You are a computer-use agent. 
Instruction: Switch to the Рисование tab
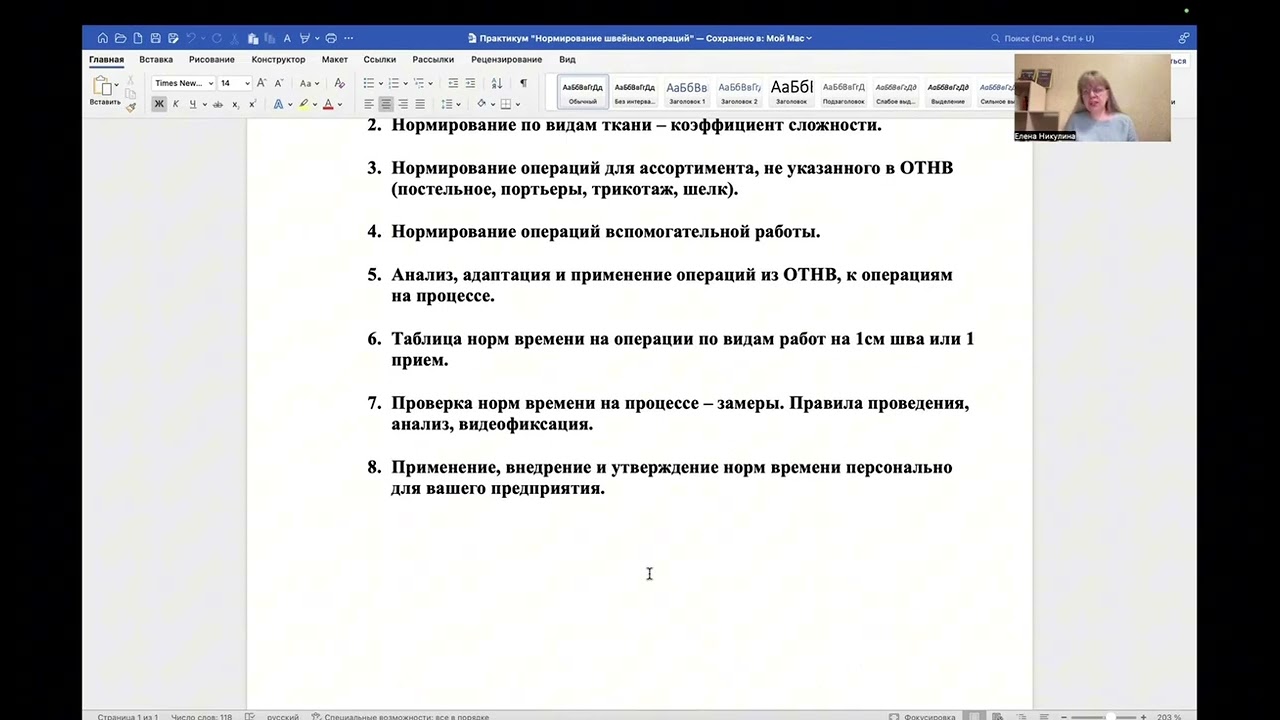(212, 60)
